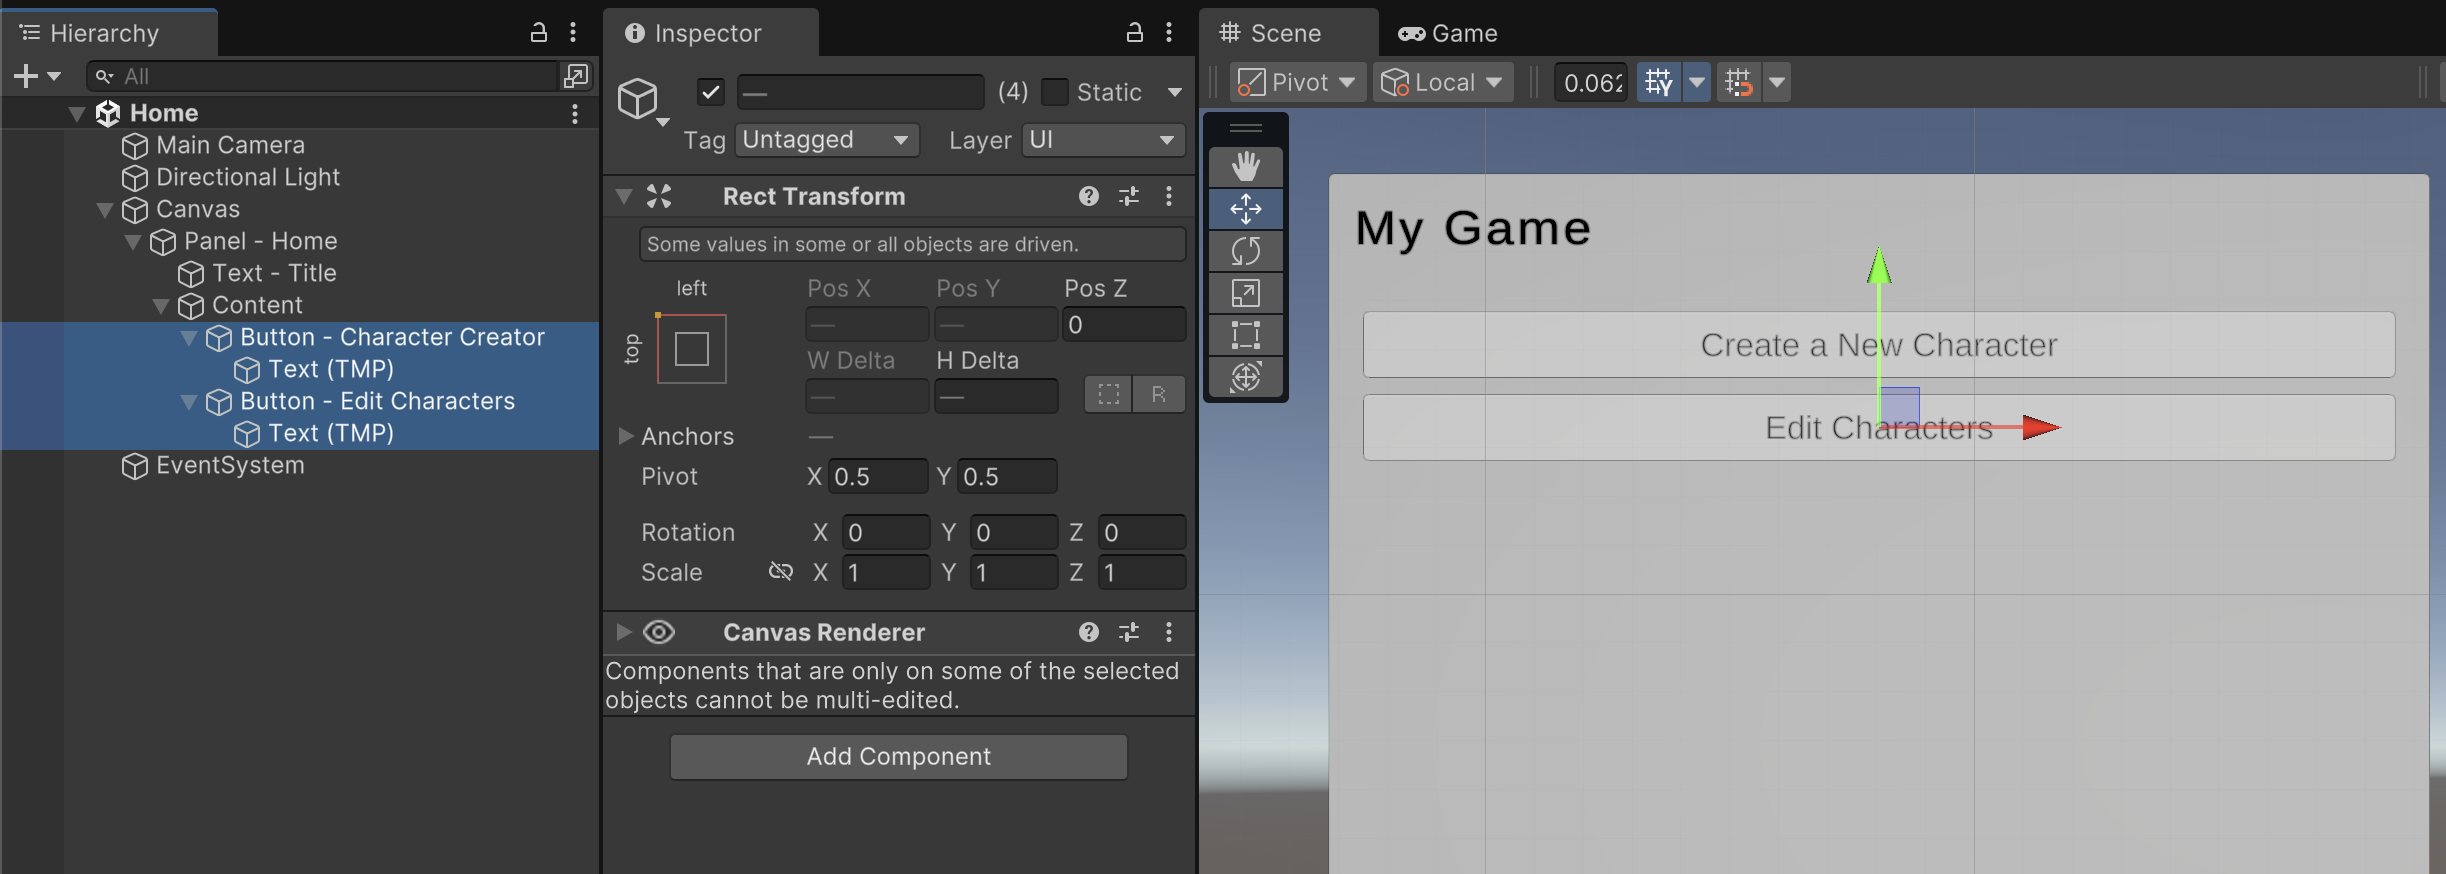This screenshot has width=2446, height=874.
Task: Select the Rect tool
Action: (1245, 335)
